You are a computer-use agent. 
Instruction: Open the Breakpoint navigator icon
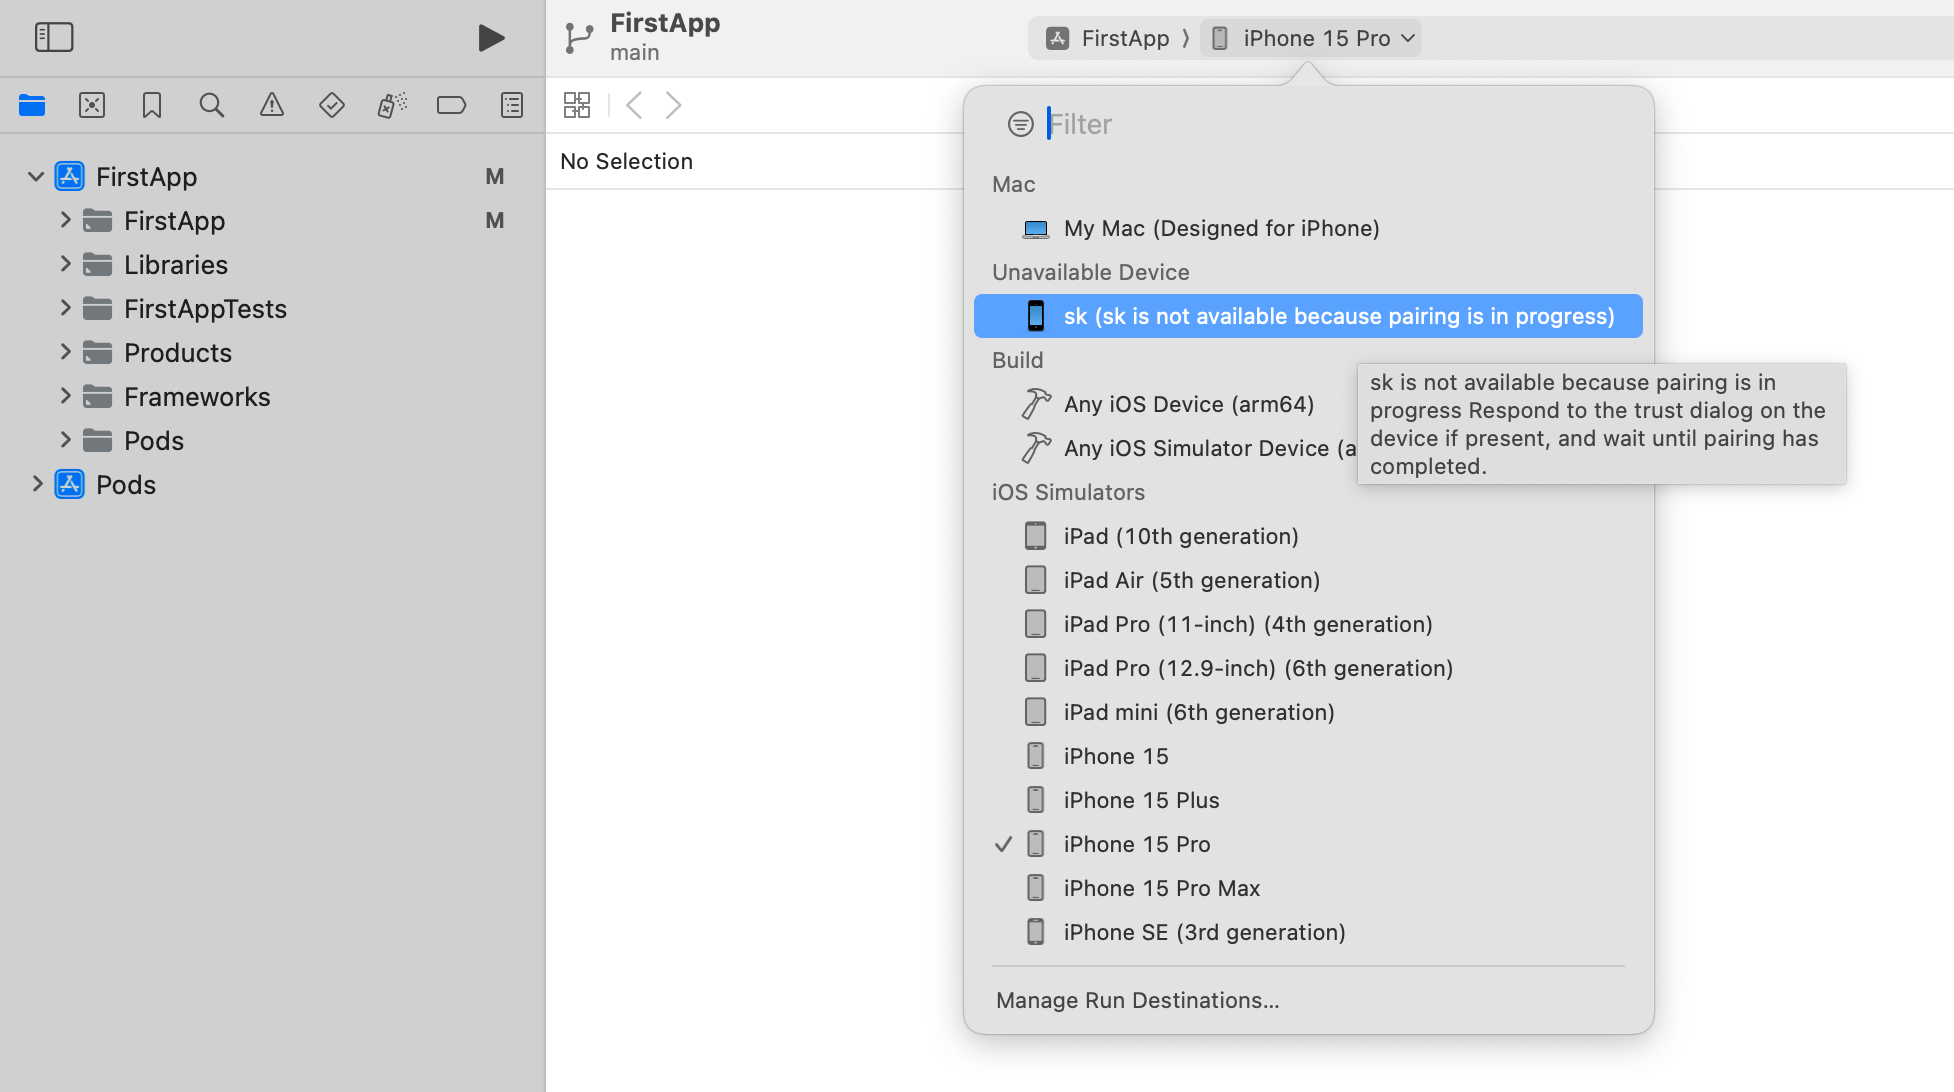click(x=452, y=105)
